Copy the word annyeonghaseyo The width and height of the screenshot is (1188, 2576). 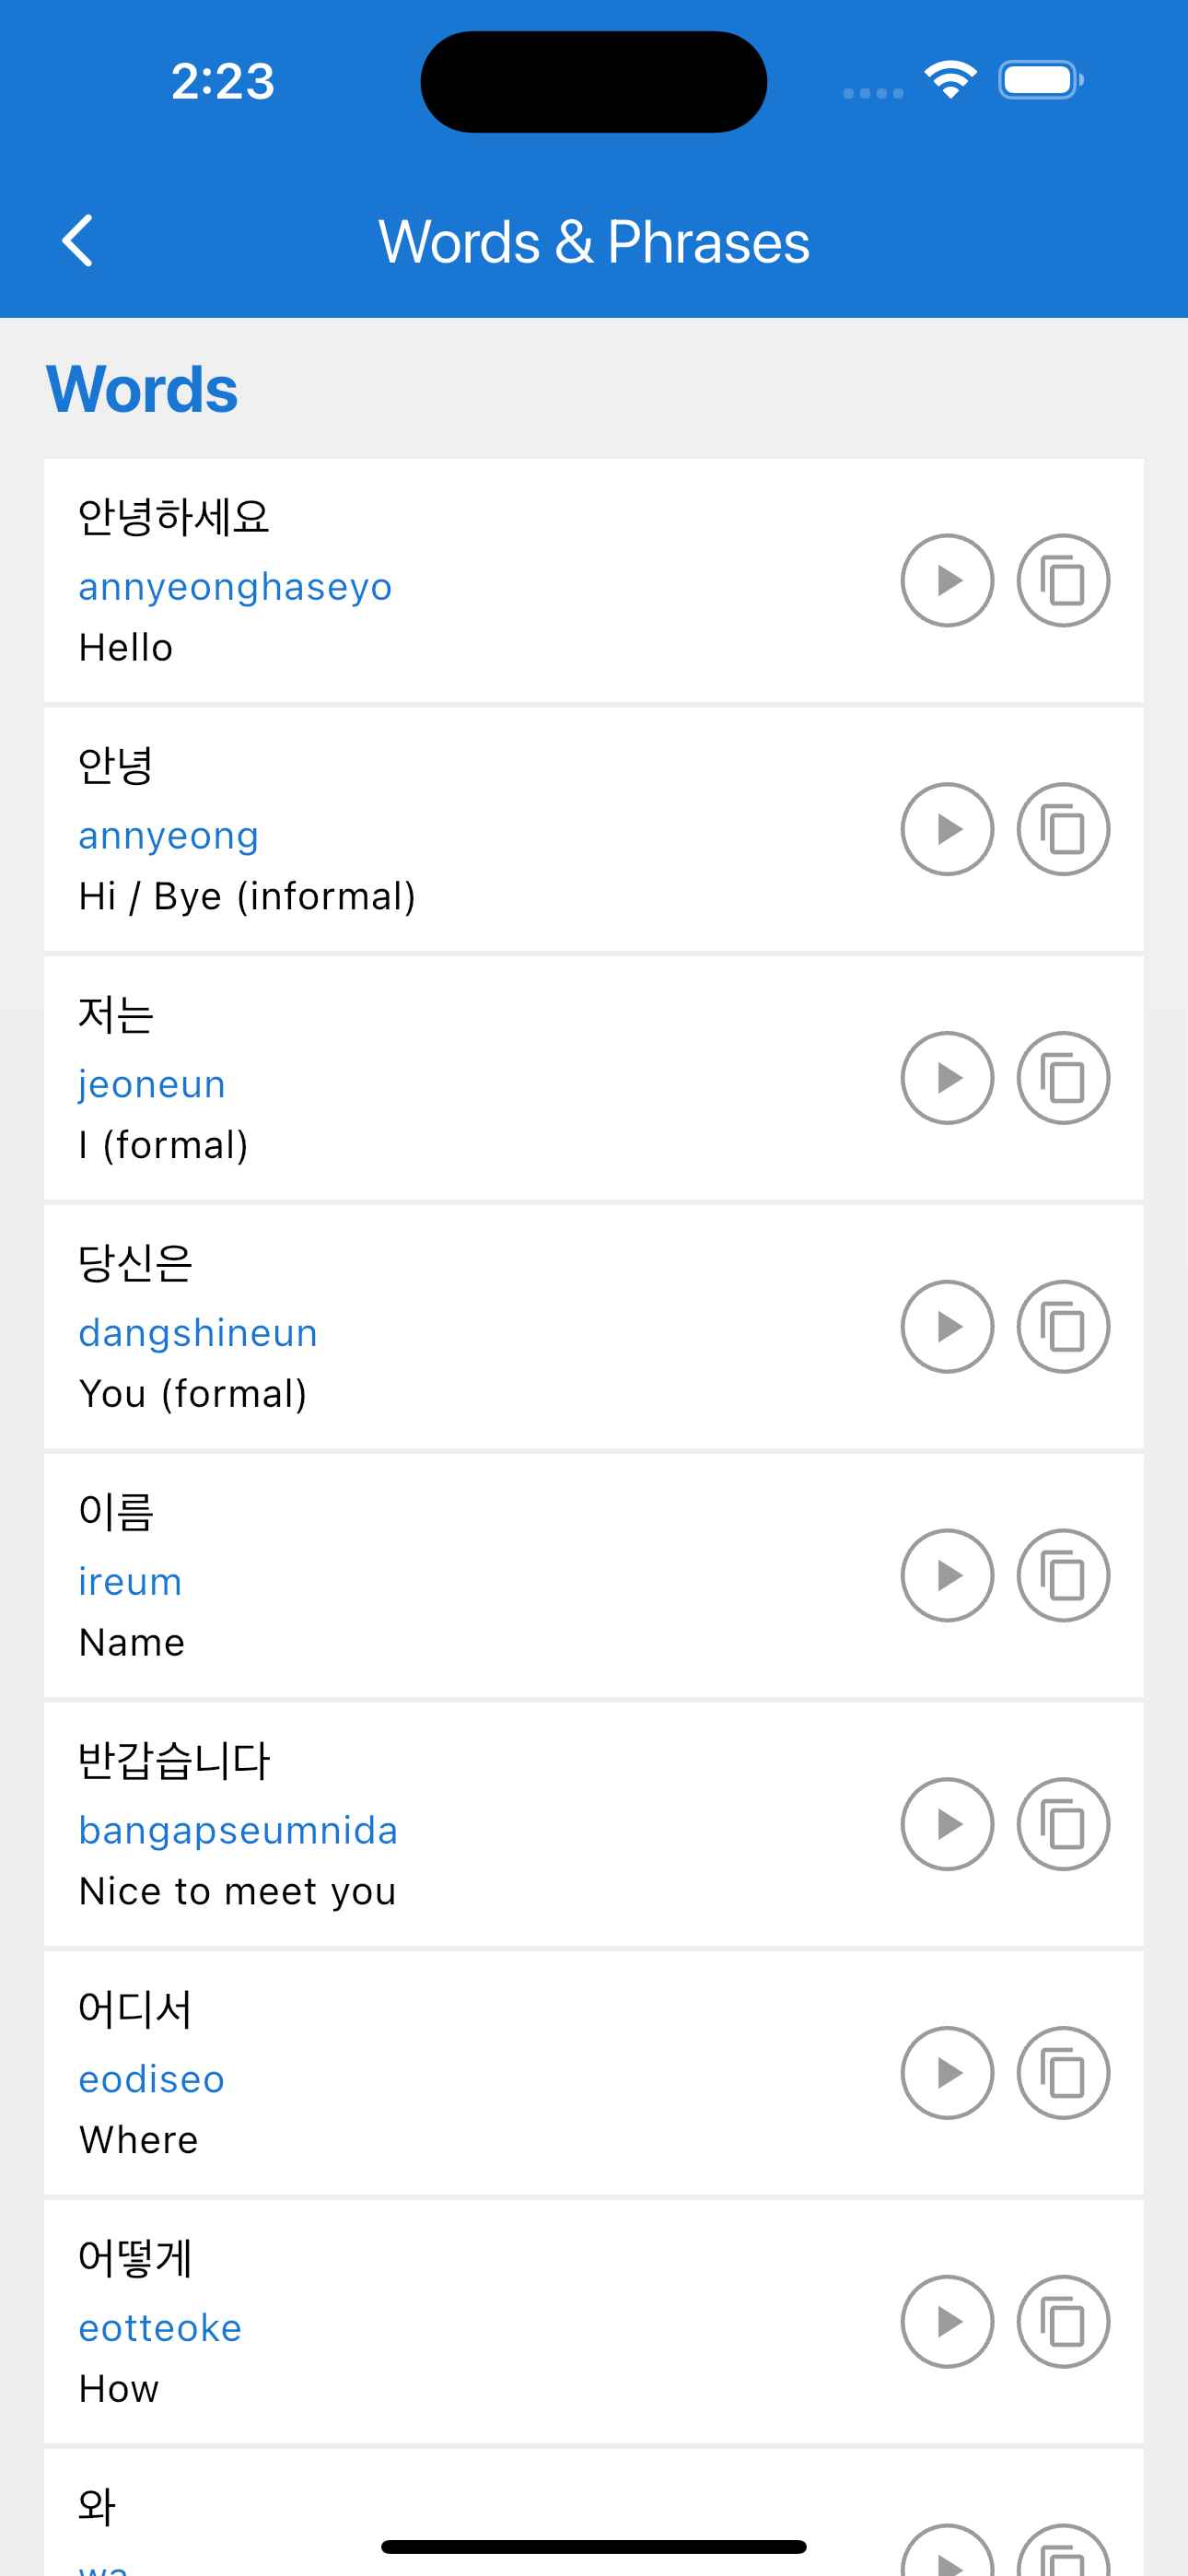tap(1063, 580)
